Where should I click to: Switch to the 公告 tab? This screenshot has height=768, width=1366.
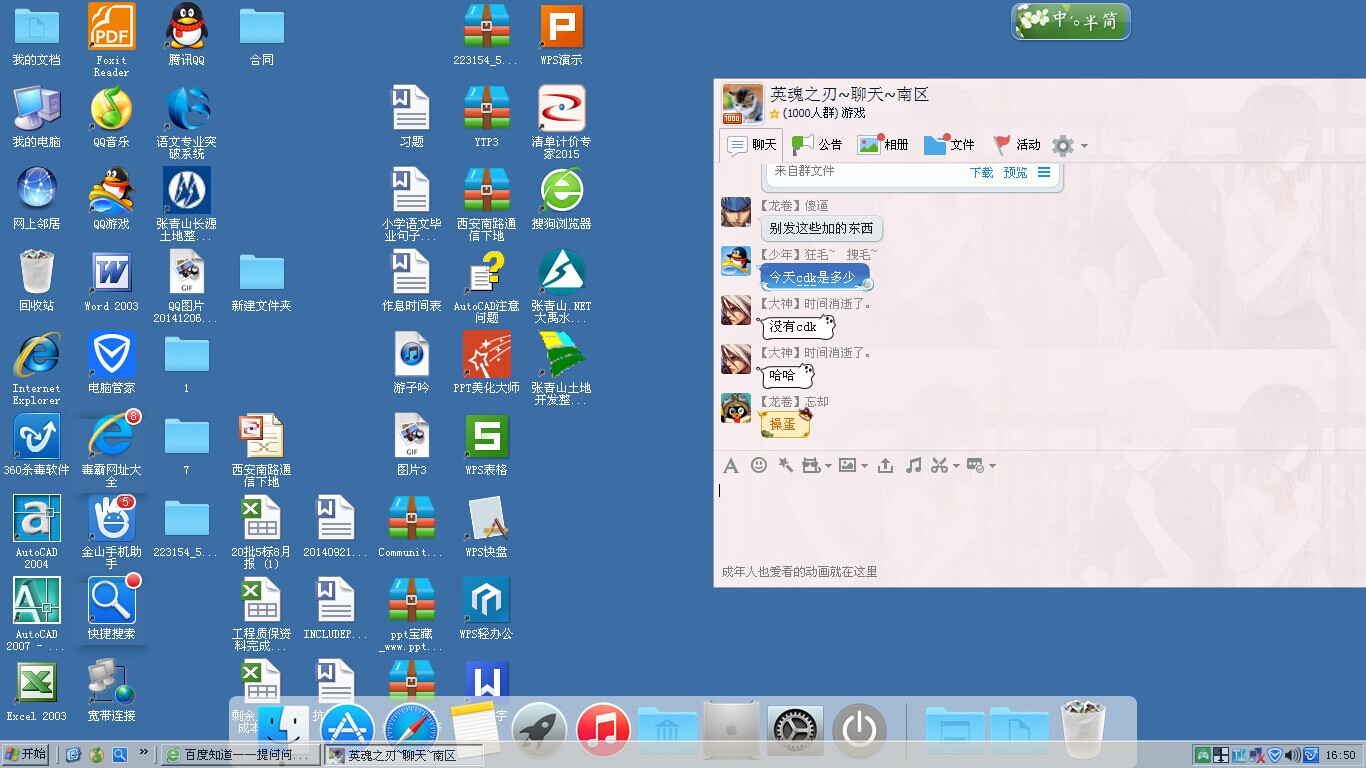click(x=817, y=145)
